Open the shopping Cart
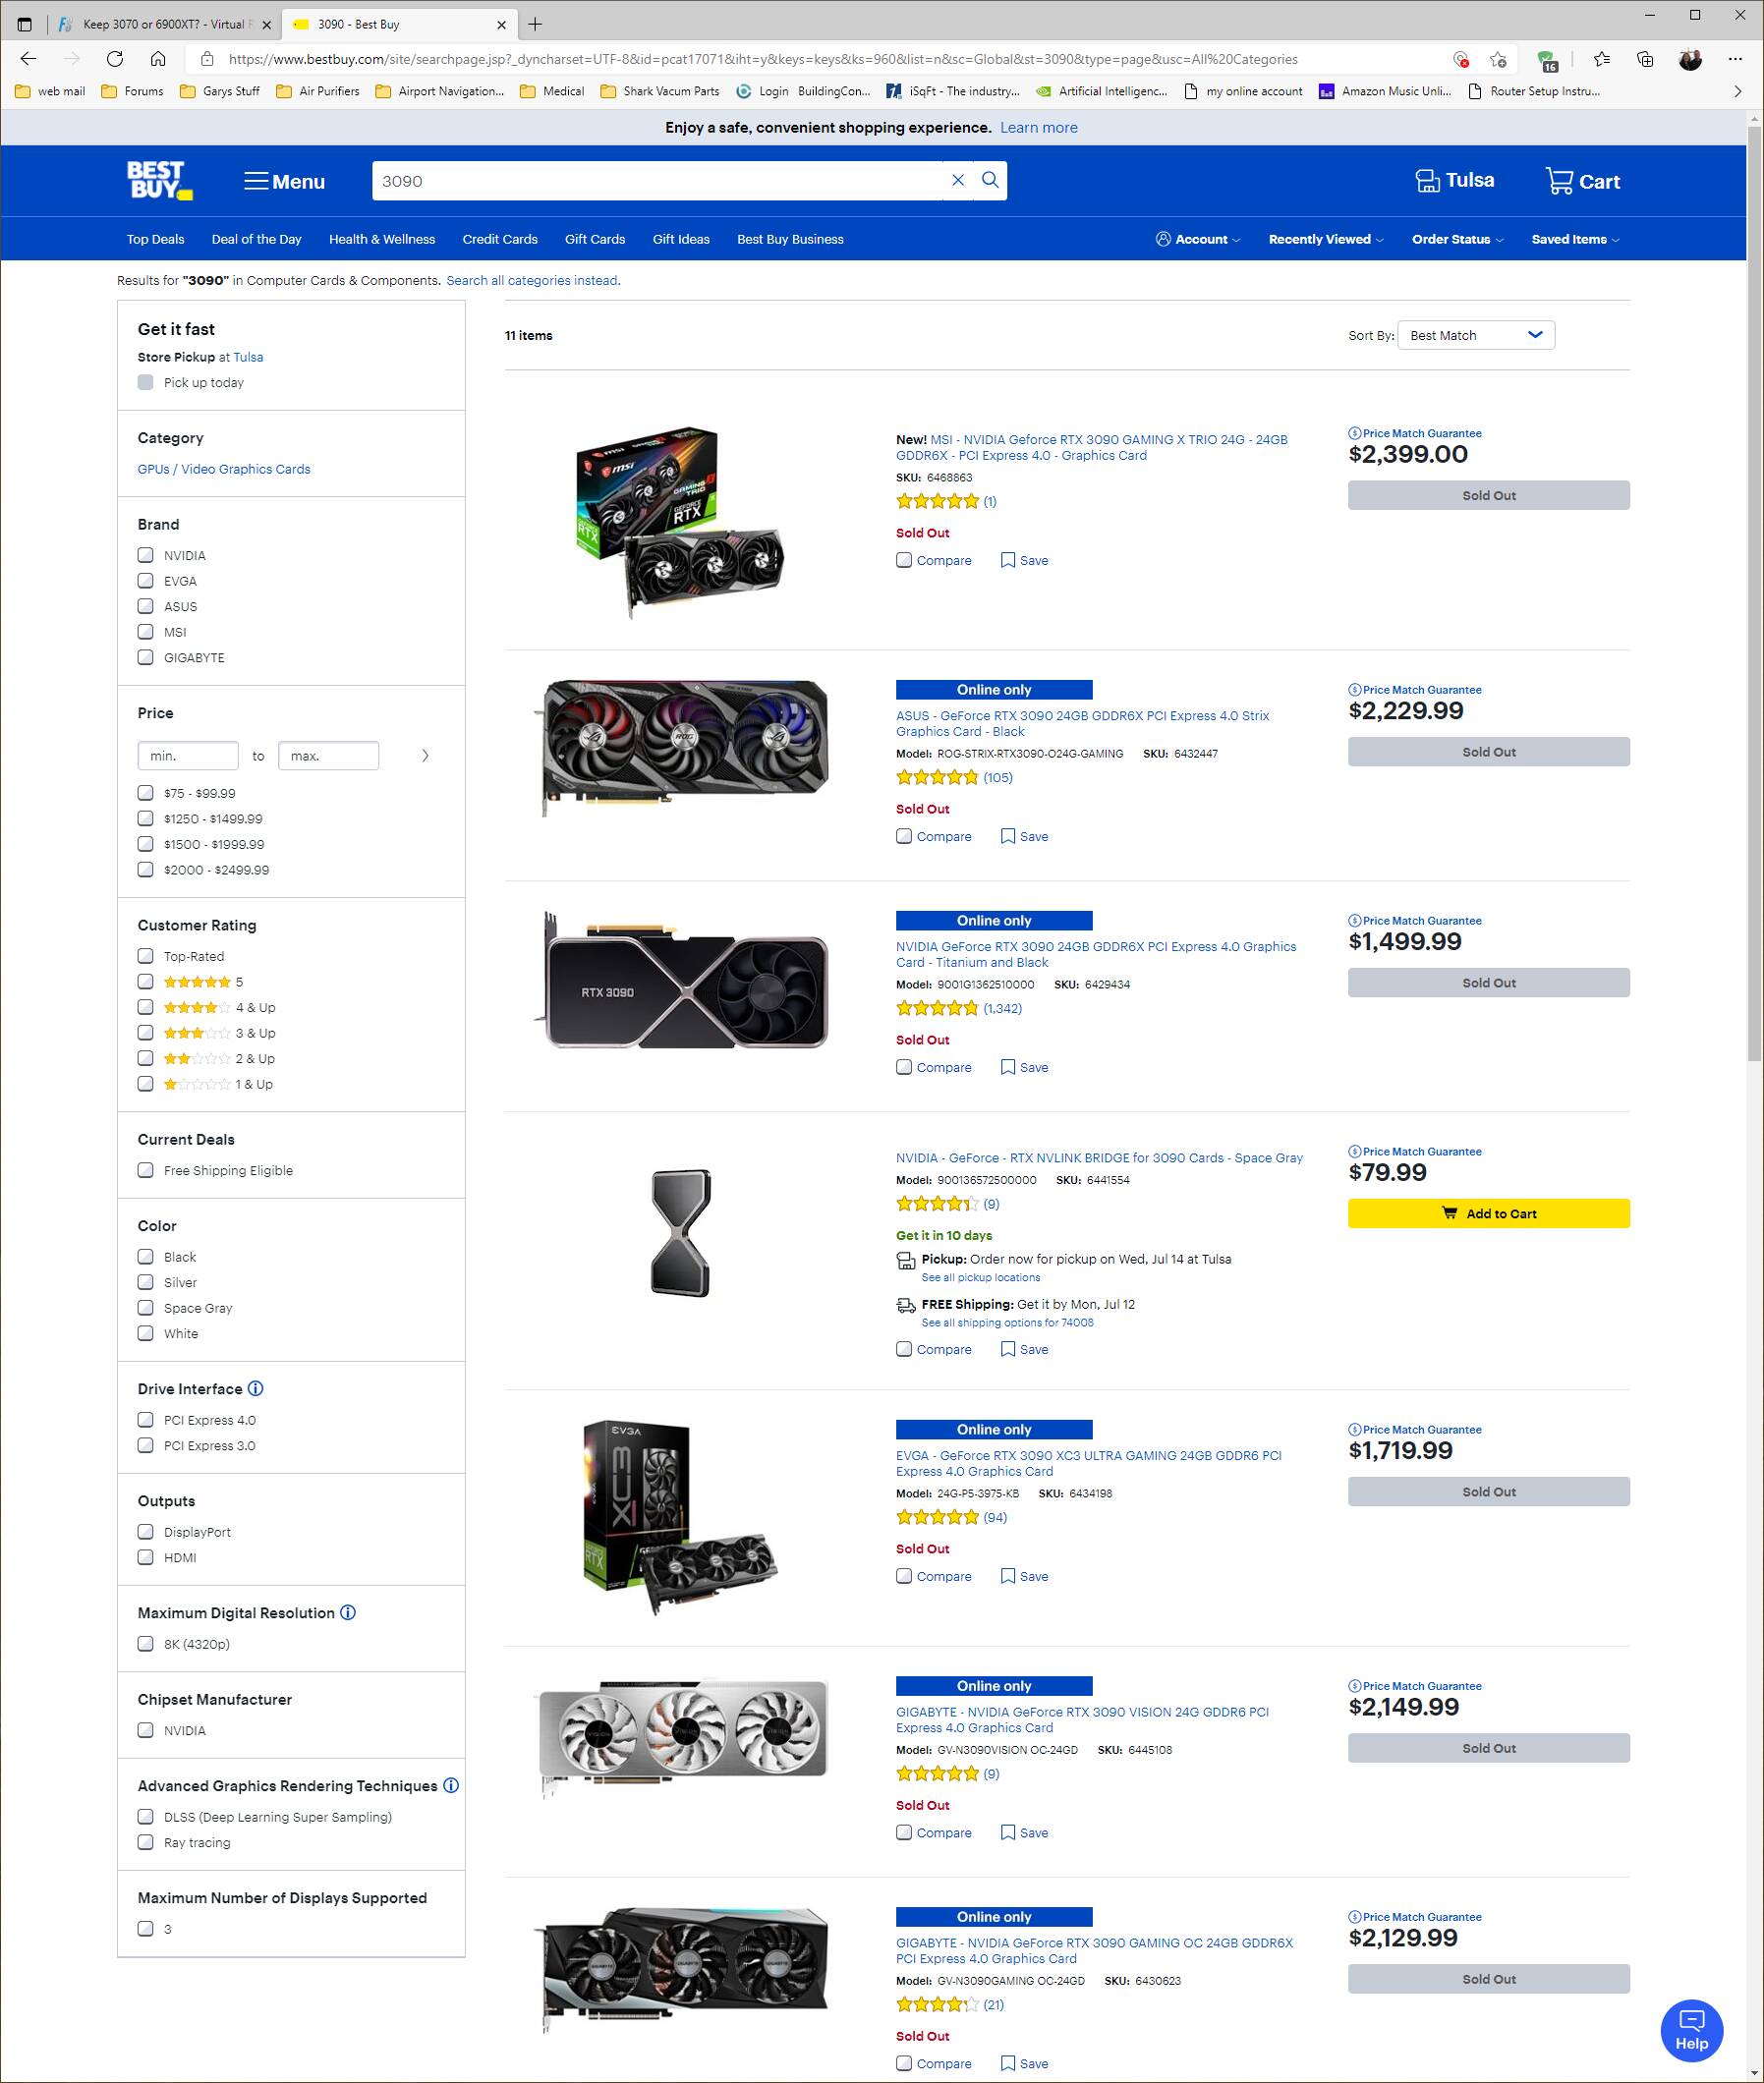 1582,181
